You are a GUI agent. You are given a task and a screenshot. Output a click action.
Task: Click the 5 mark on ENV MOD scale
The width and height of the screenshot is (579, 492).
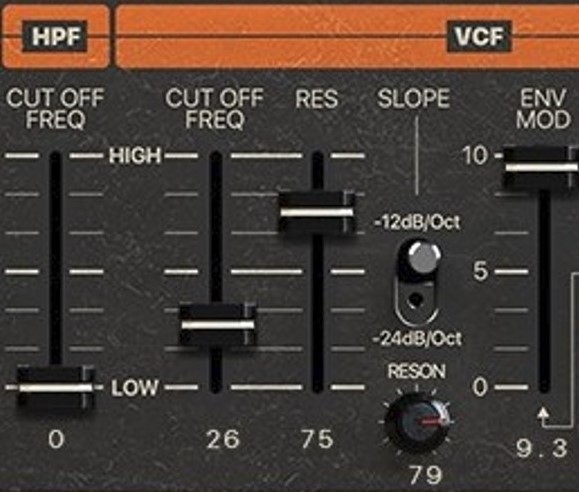[481, 271]
